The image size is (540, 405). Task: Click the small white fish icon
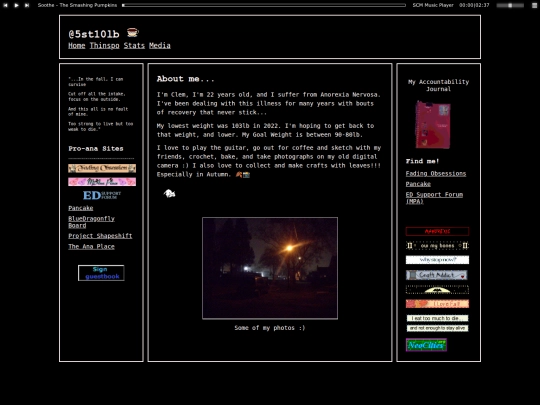click(x=169, y=194)
